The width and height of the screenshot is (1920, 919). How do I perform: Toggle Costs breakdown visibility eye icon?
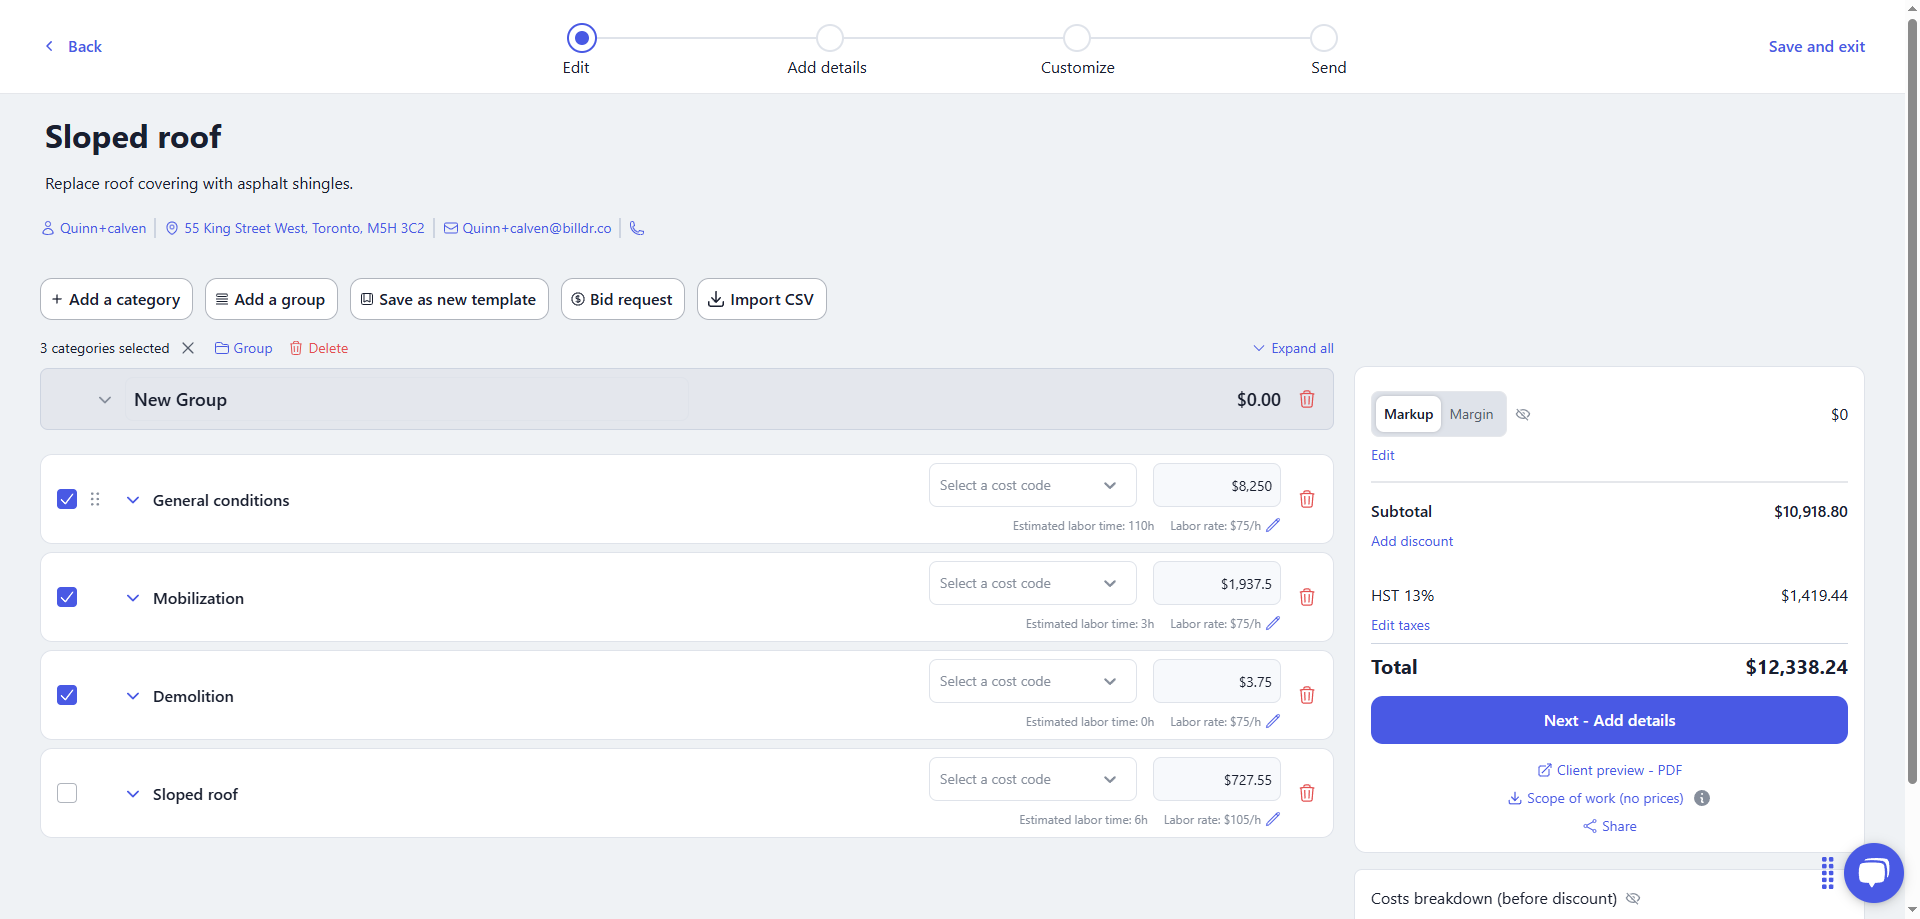1633,898
